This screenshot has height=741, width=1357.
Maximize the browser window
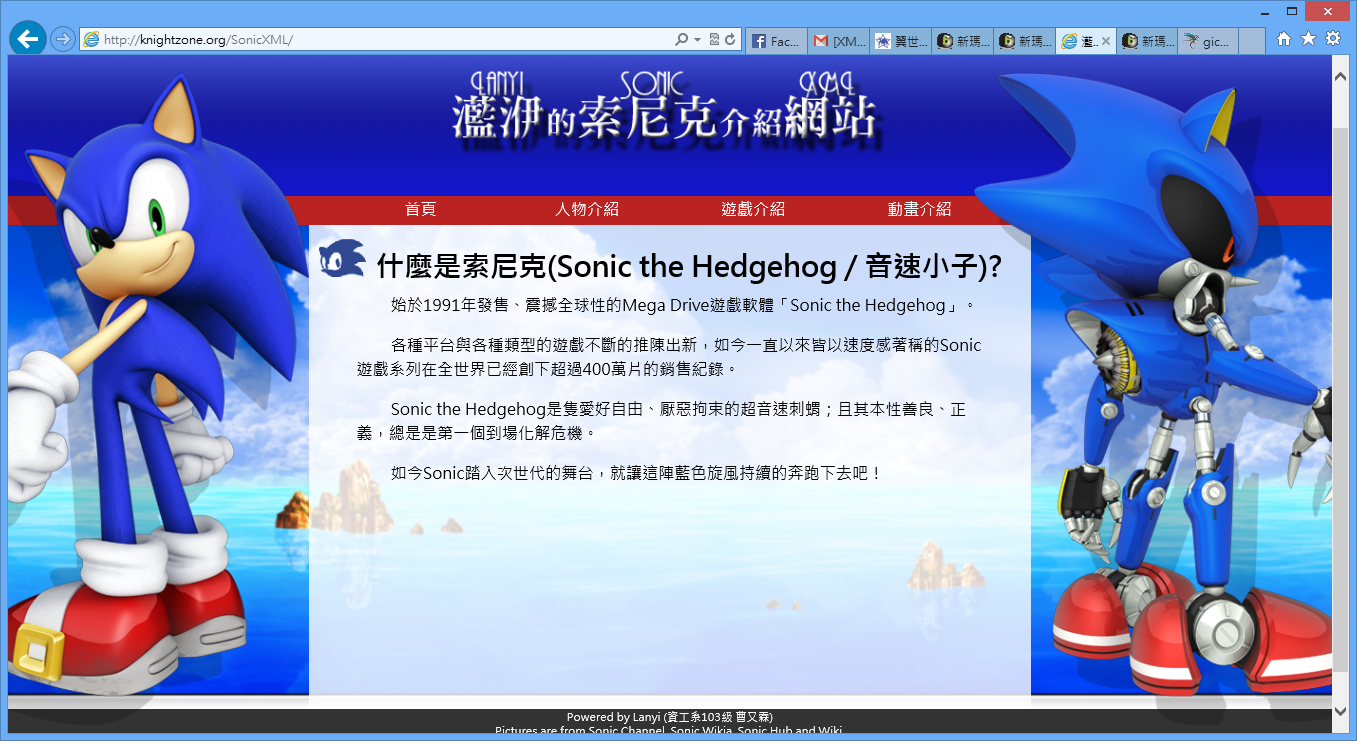coord(1292,11)
